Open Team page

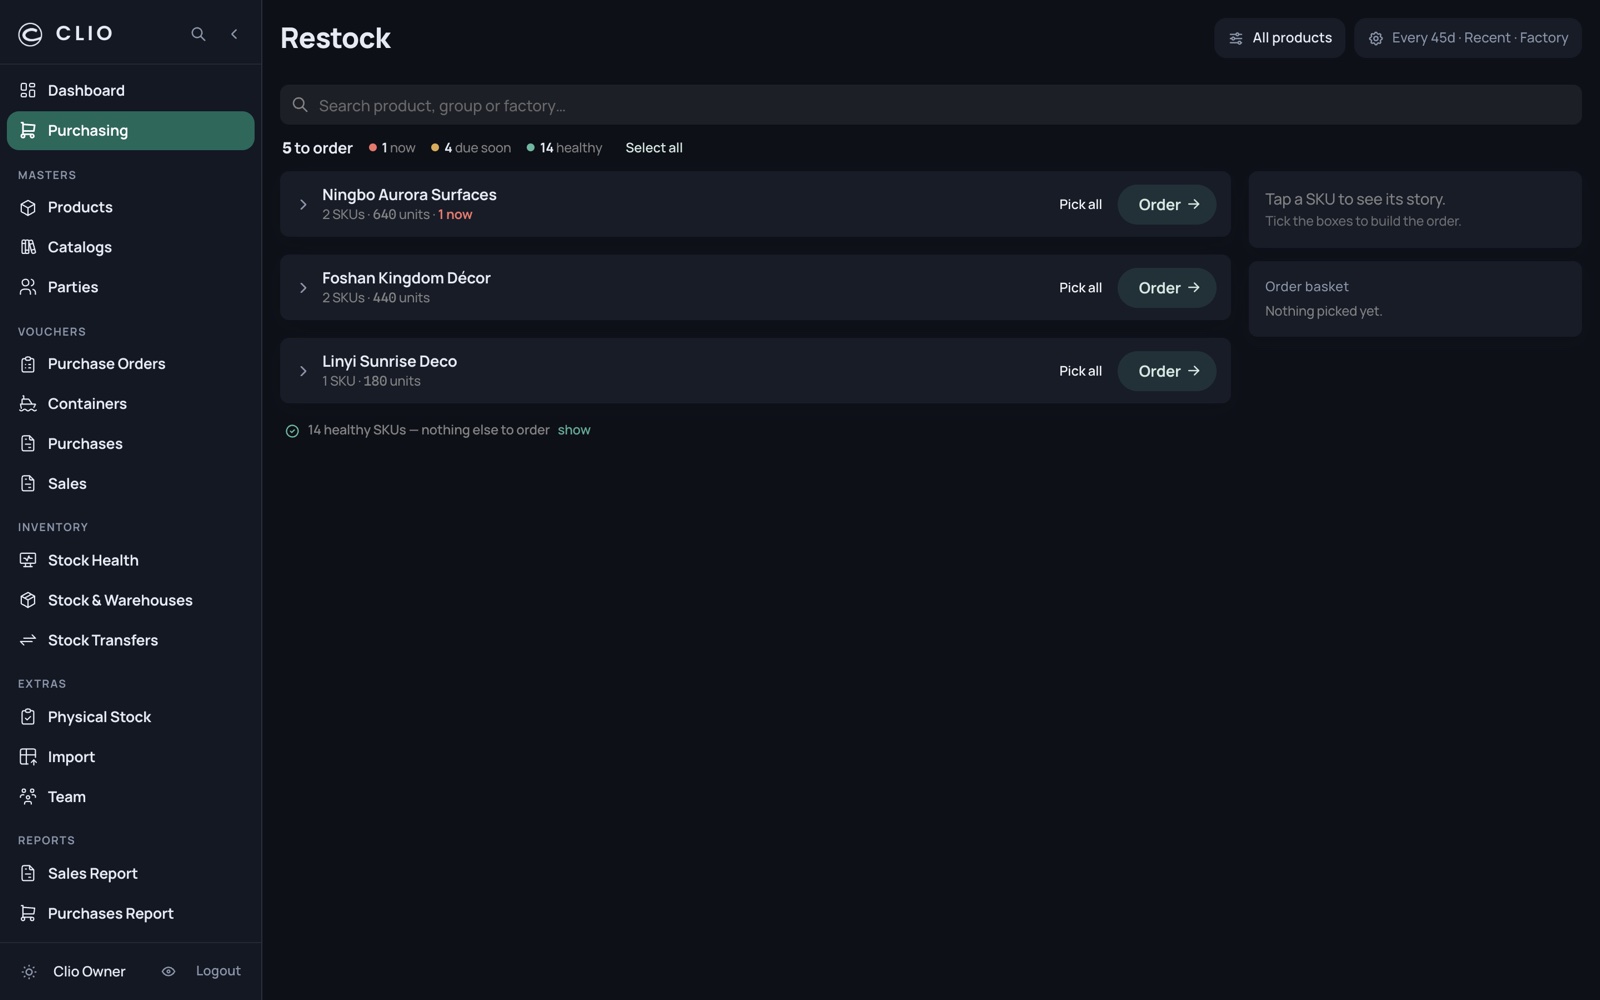(130, 797)
